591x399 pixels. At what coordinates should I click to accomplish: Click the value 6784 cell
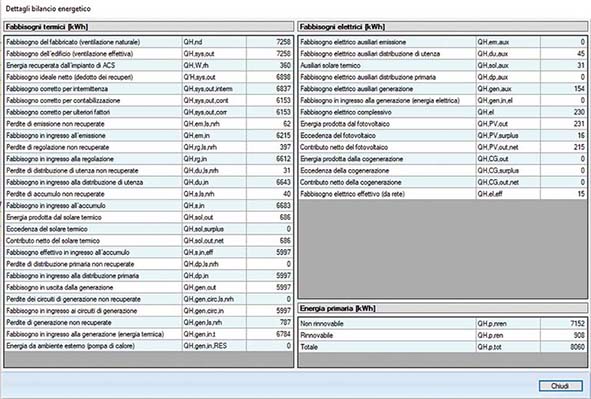[x=269, y=334]
